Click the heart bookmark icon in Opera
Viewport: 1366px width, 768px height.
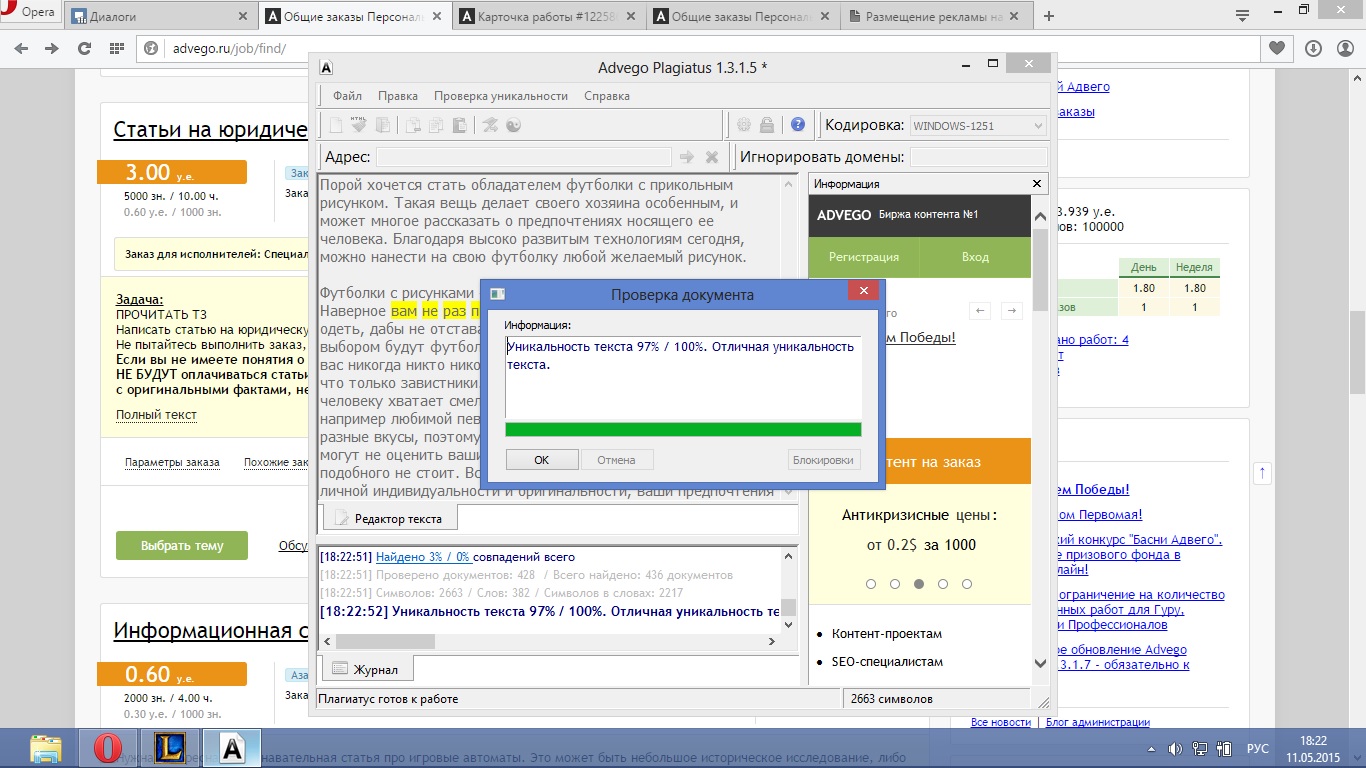pos(1277,48)
